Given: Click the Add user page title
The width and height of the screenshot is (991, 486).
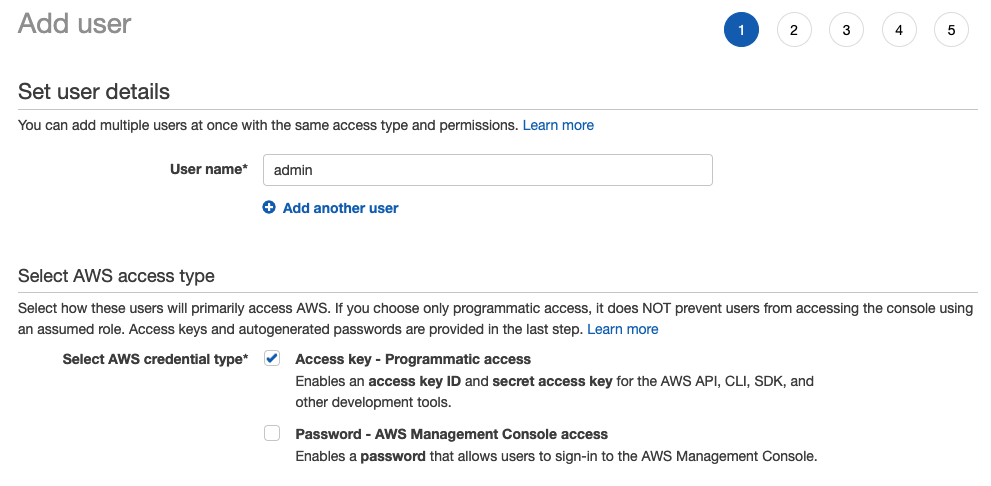Looking at the screenshot, I should coord(75,24).
